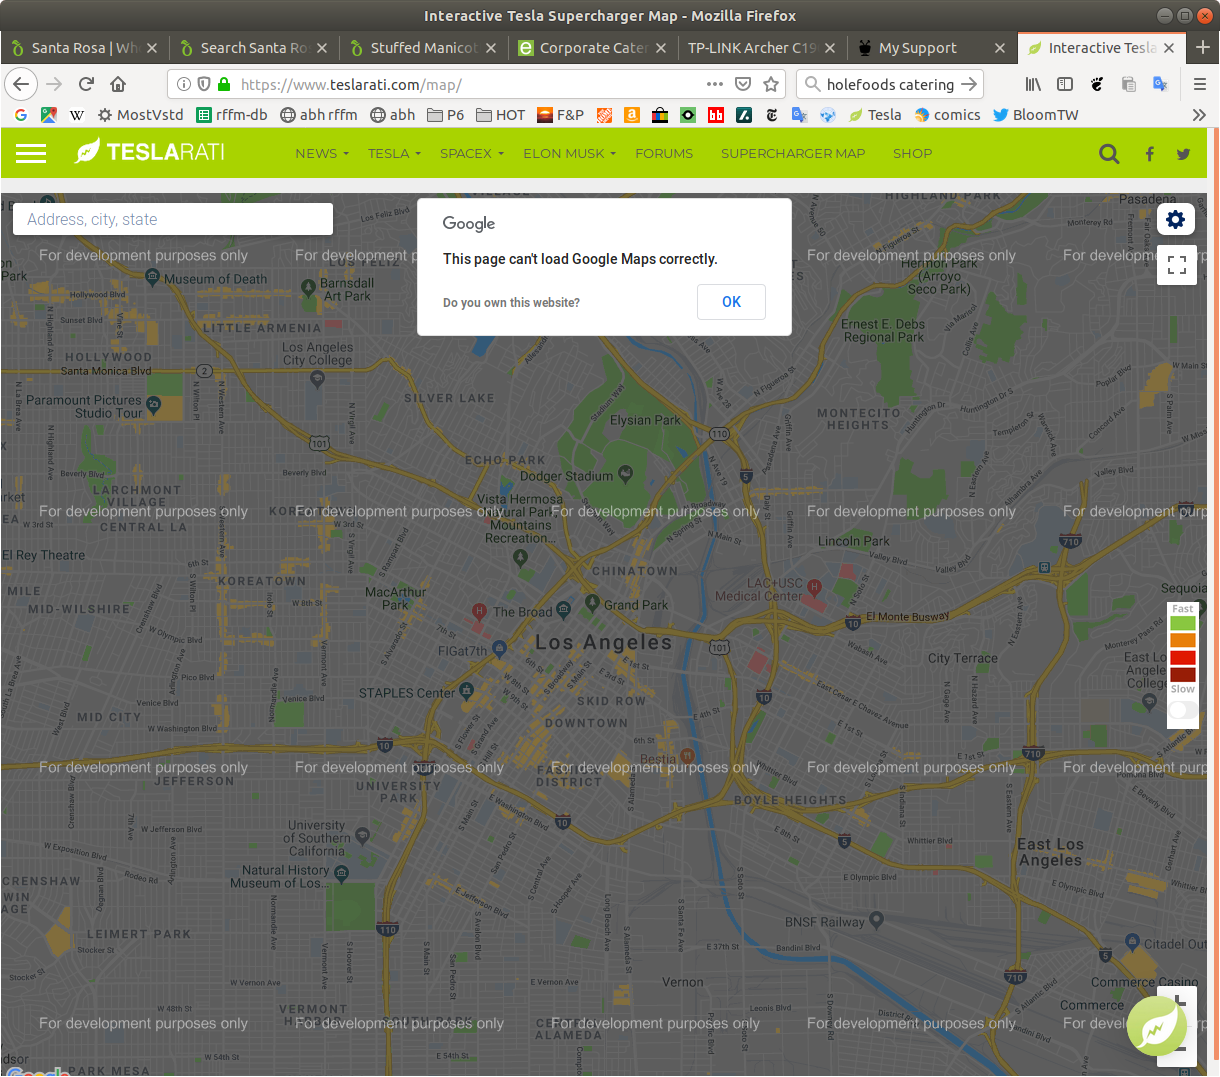Open the SUPERCHARGER MAP link
This screenshot has width=1220, height=1077.
pyautogui.click(x=793, y=153)
